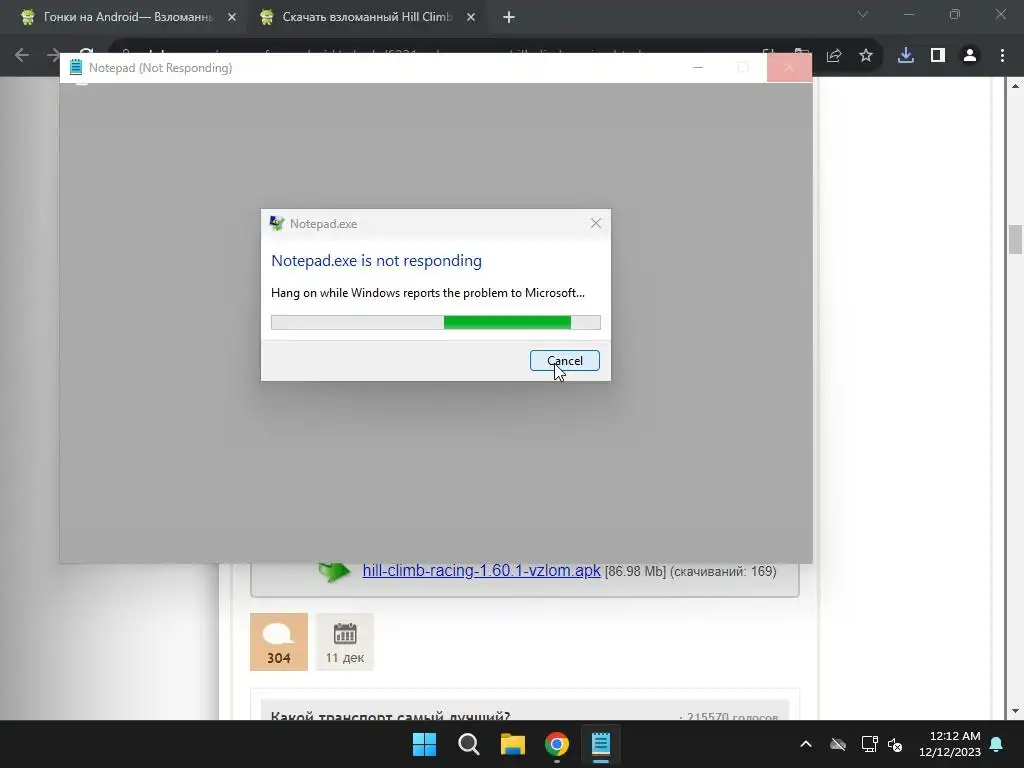Open the 304 comments button

[x=279, y=641]
